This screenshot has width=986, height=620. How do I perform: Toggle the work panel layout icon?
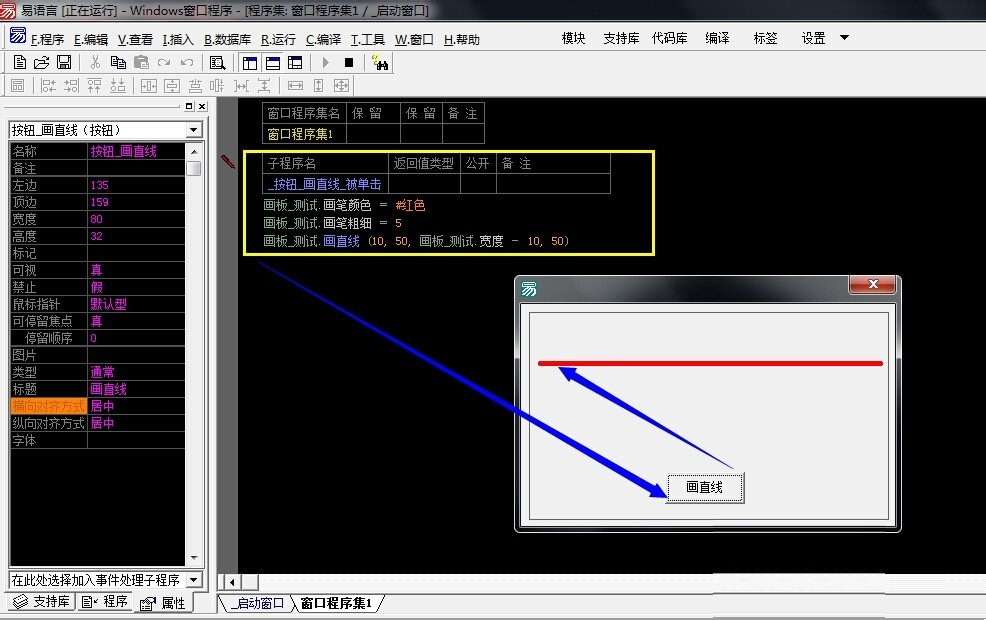click(x=250, y=62)
